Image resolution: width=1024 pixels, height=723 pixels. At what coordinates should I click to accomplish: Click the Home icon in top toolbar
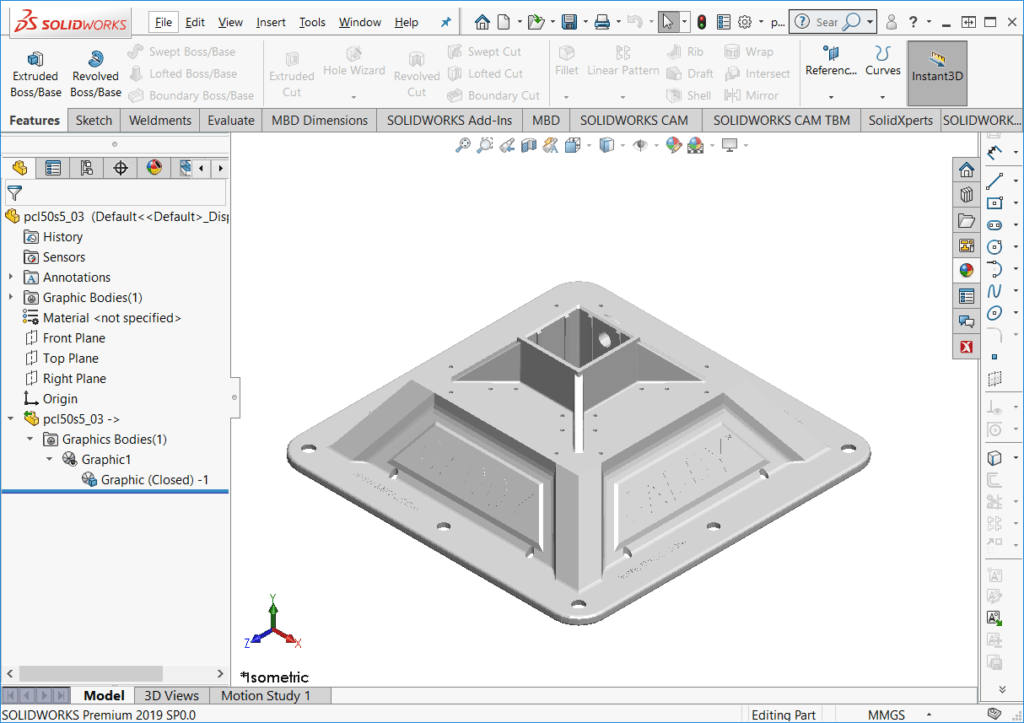482,22
